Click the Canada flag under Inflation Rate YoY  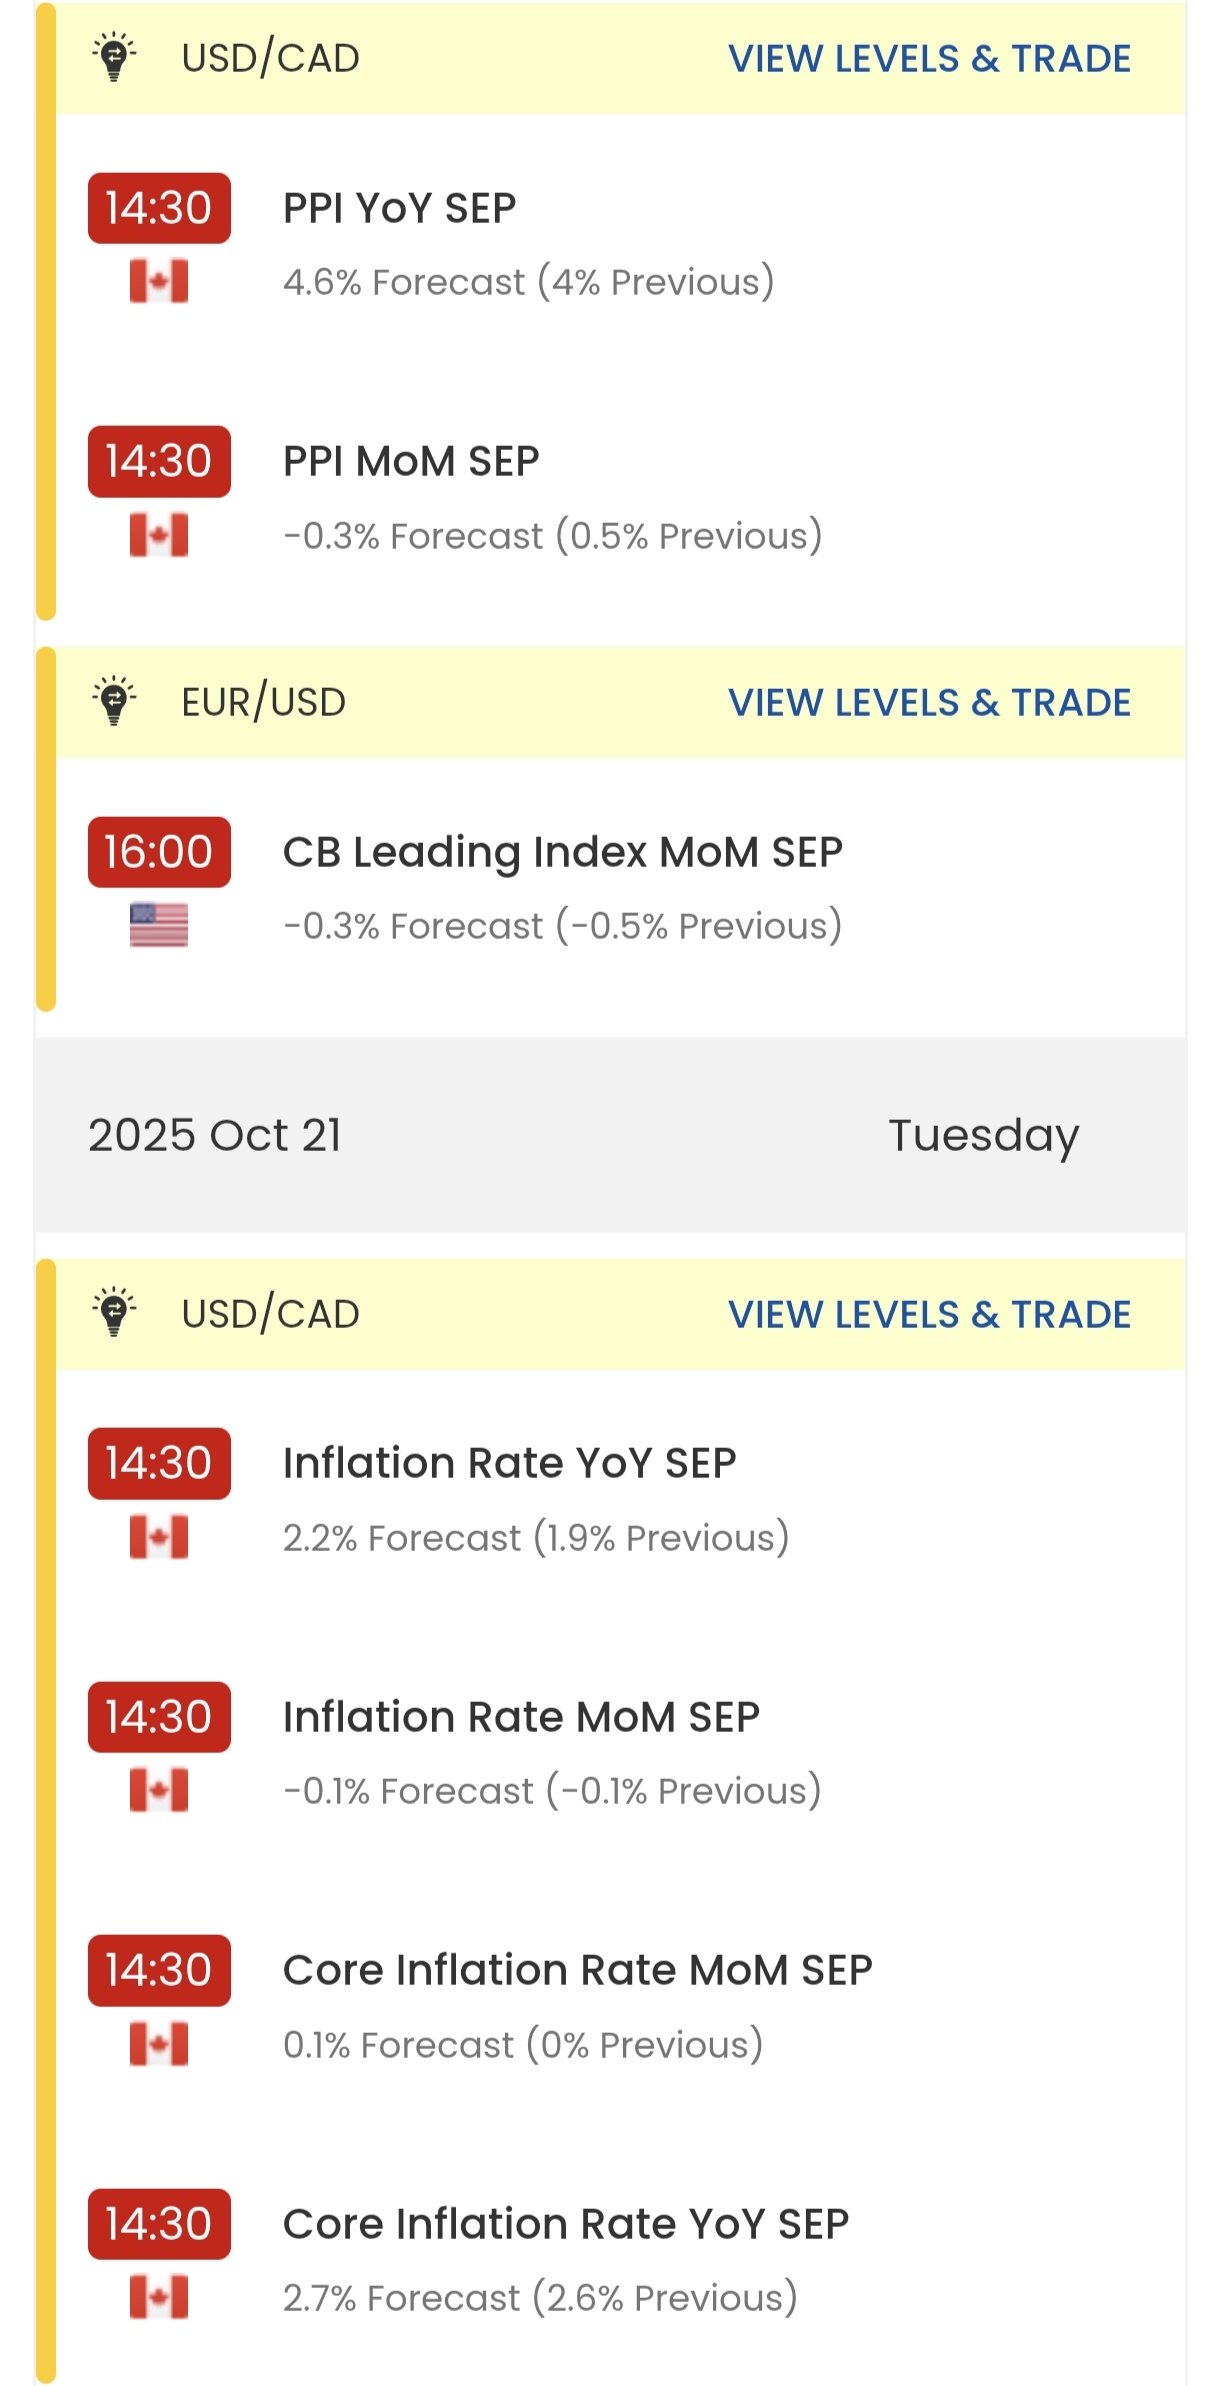tap(159, 1537)
